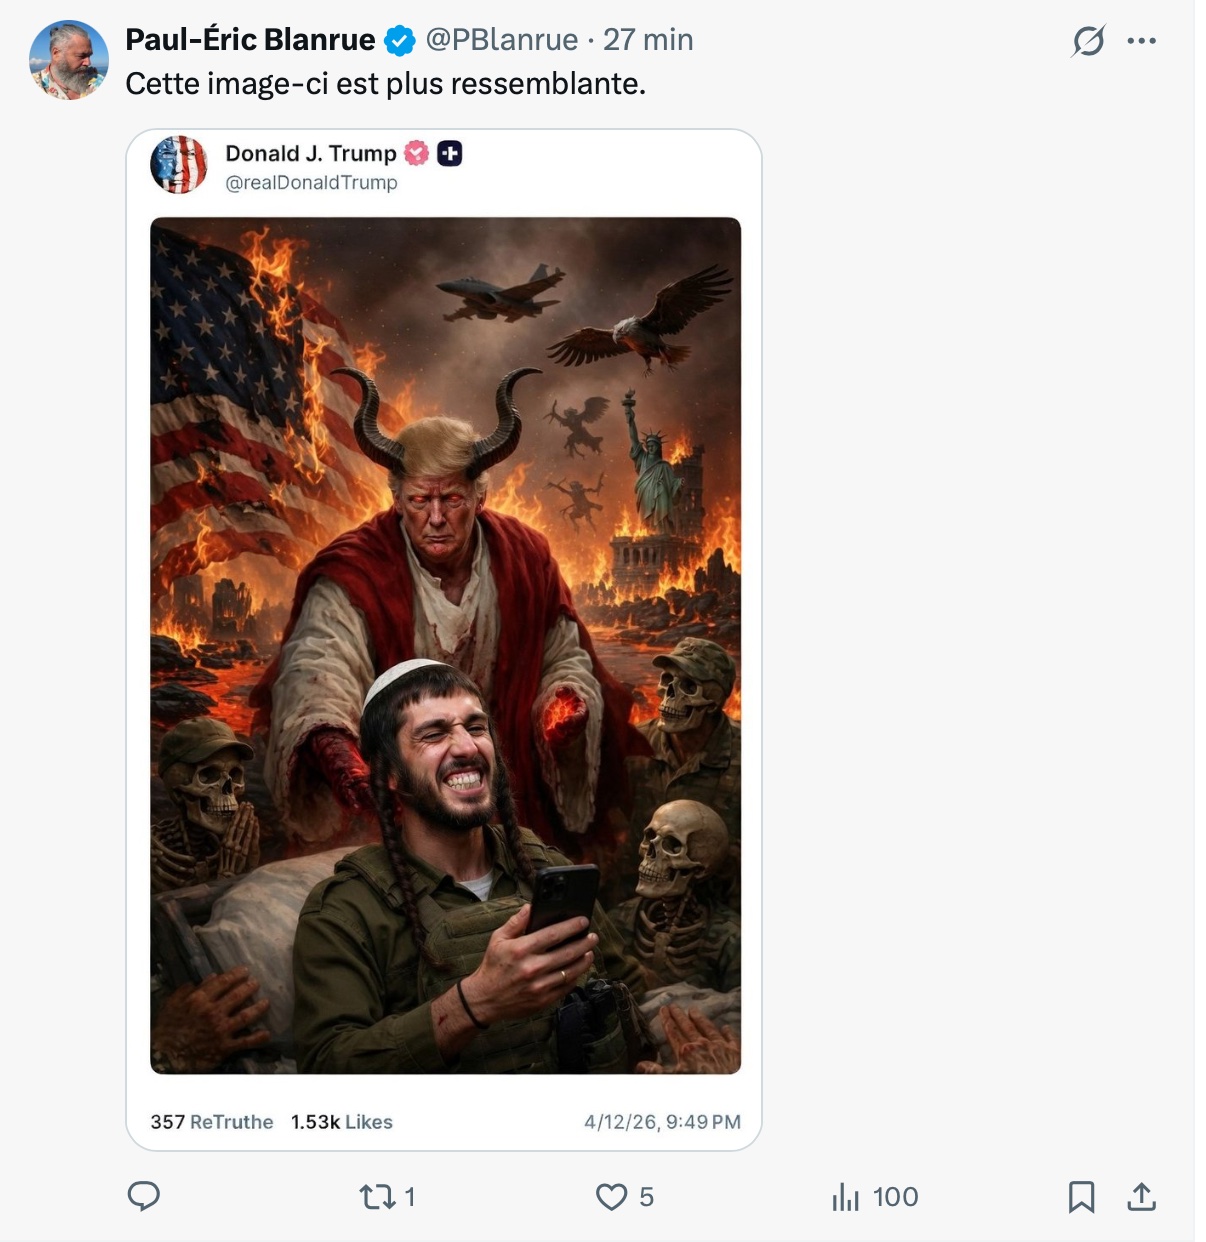Click the flag-painted avatar inside the card
1206x1242 pixels.
coord(179,165)
